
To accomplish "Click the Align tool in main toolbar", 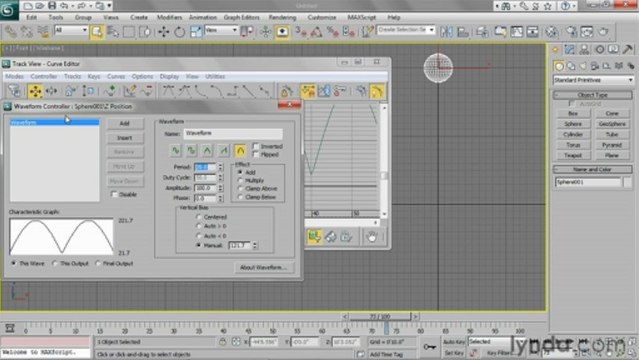I will [463, 31].
